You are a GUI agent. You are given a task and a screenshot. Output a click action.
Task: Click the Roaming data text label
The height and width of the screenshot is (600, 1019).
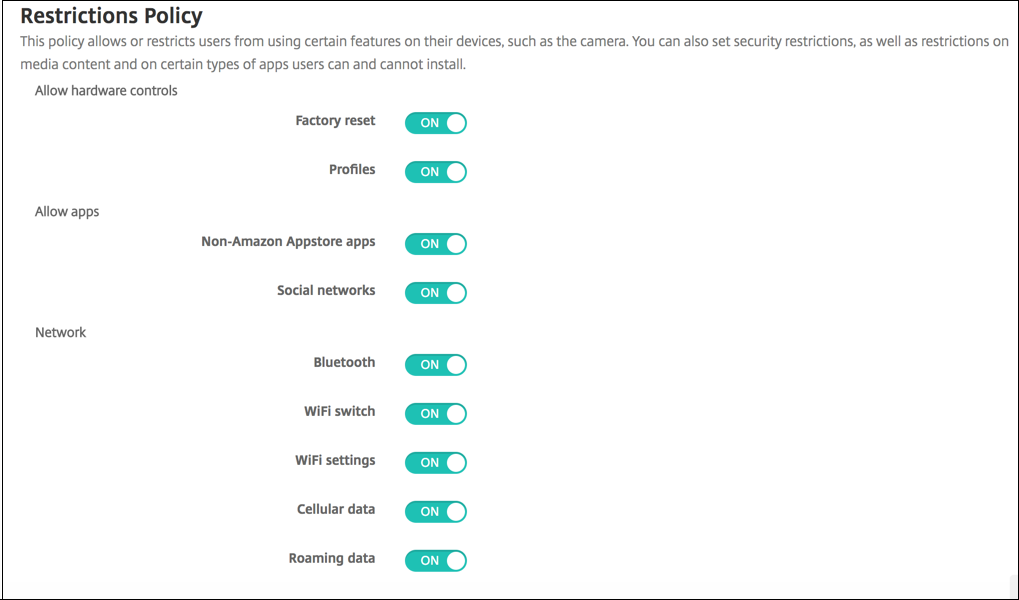tap(332, 559)
